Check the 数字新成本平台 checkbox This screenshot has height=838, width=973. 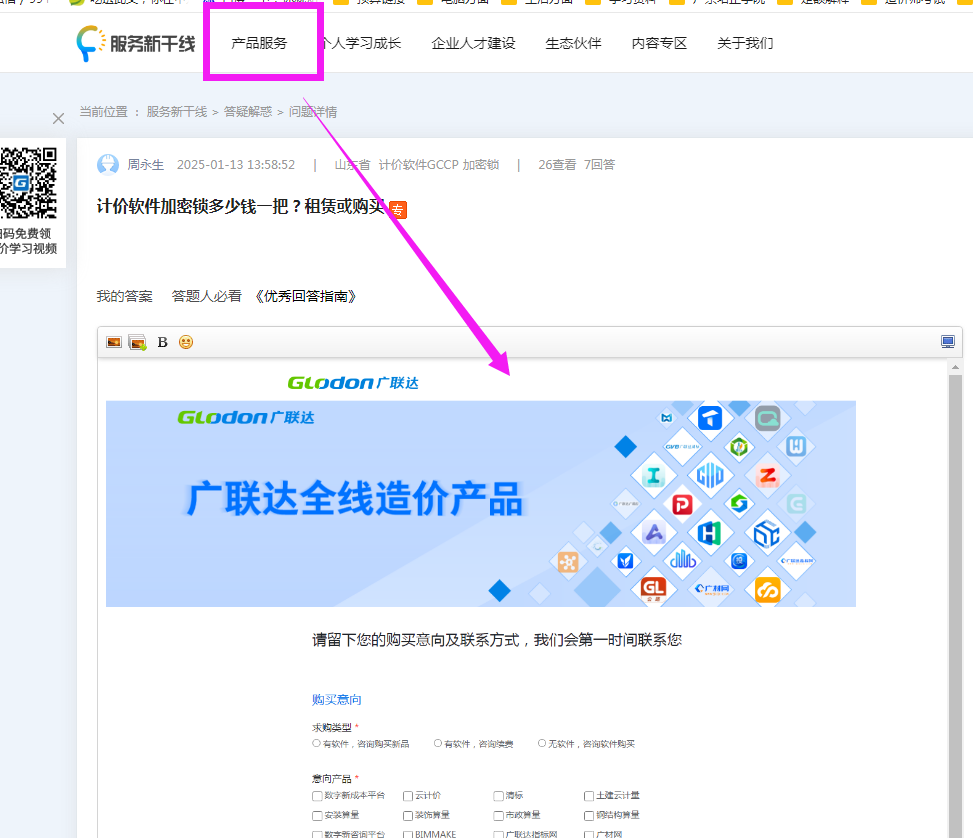click(x=317, y=796)
